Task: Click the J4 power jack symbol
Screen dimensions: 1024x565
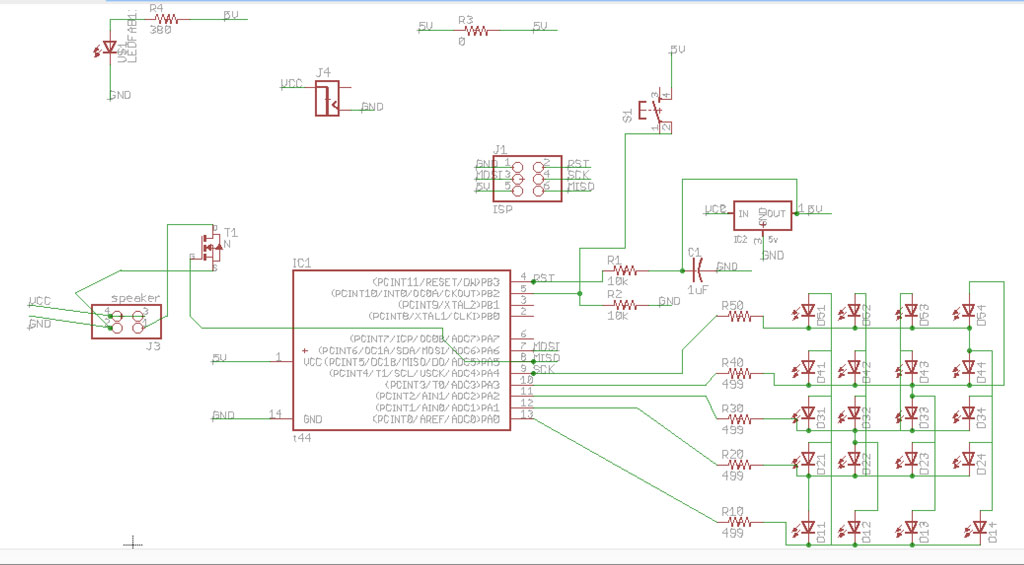Action: (x=327, y=98)
